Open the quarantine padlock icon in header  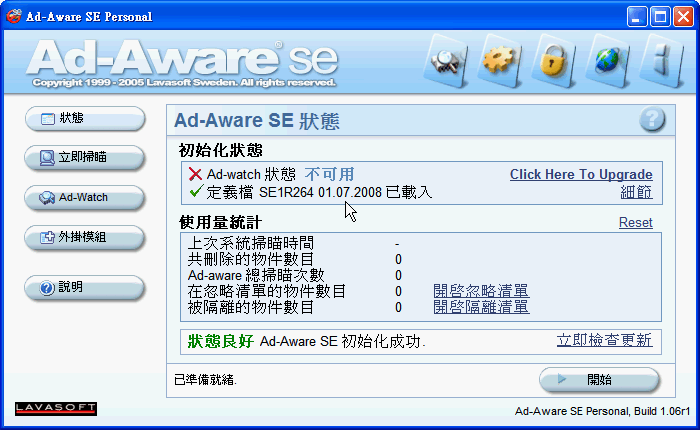pyautogui.click(x=554, y=60)
